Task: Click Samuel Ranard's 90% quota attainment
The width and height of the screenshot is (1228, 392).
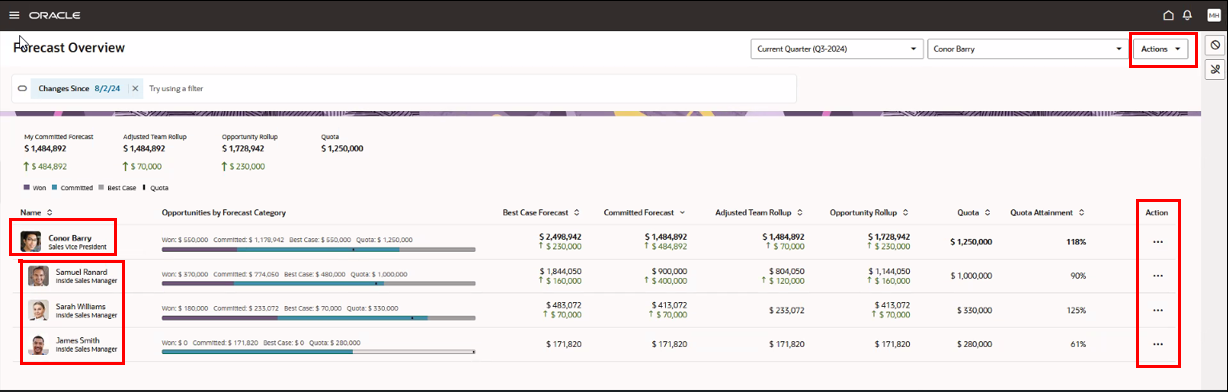Action: (x=1078, y=276)
